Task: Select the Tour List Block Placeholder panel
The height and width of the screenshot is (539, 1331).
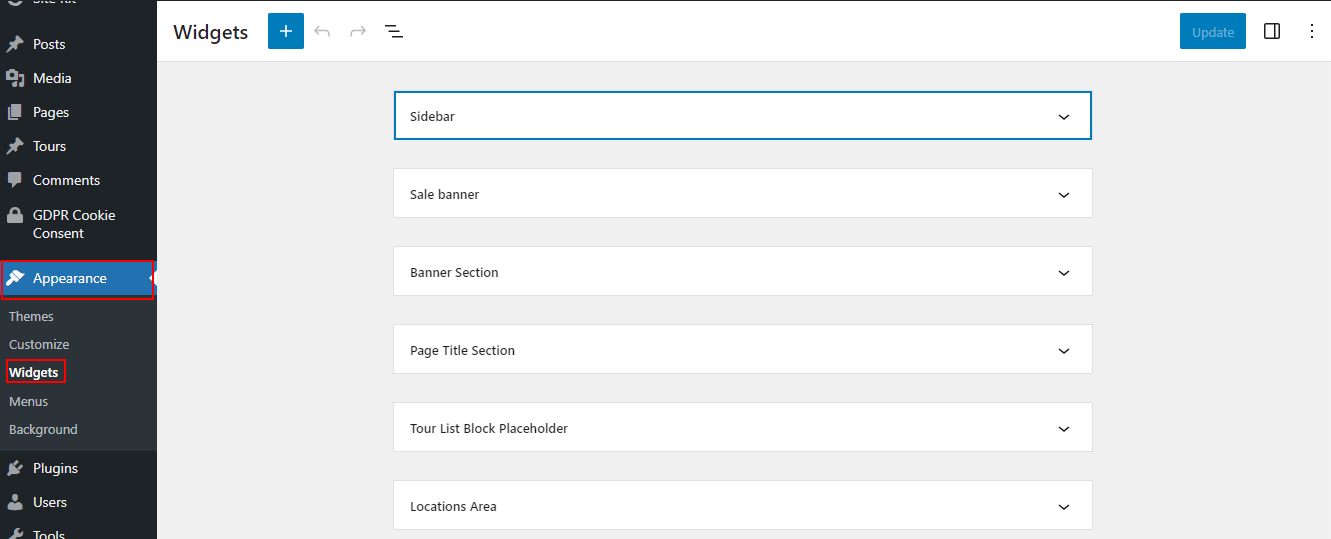Action: point(743,428)
